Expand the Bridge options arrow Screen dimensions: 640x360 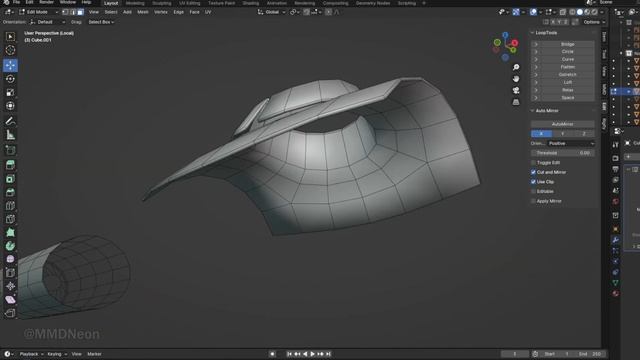(536, 44)
